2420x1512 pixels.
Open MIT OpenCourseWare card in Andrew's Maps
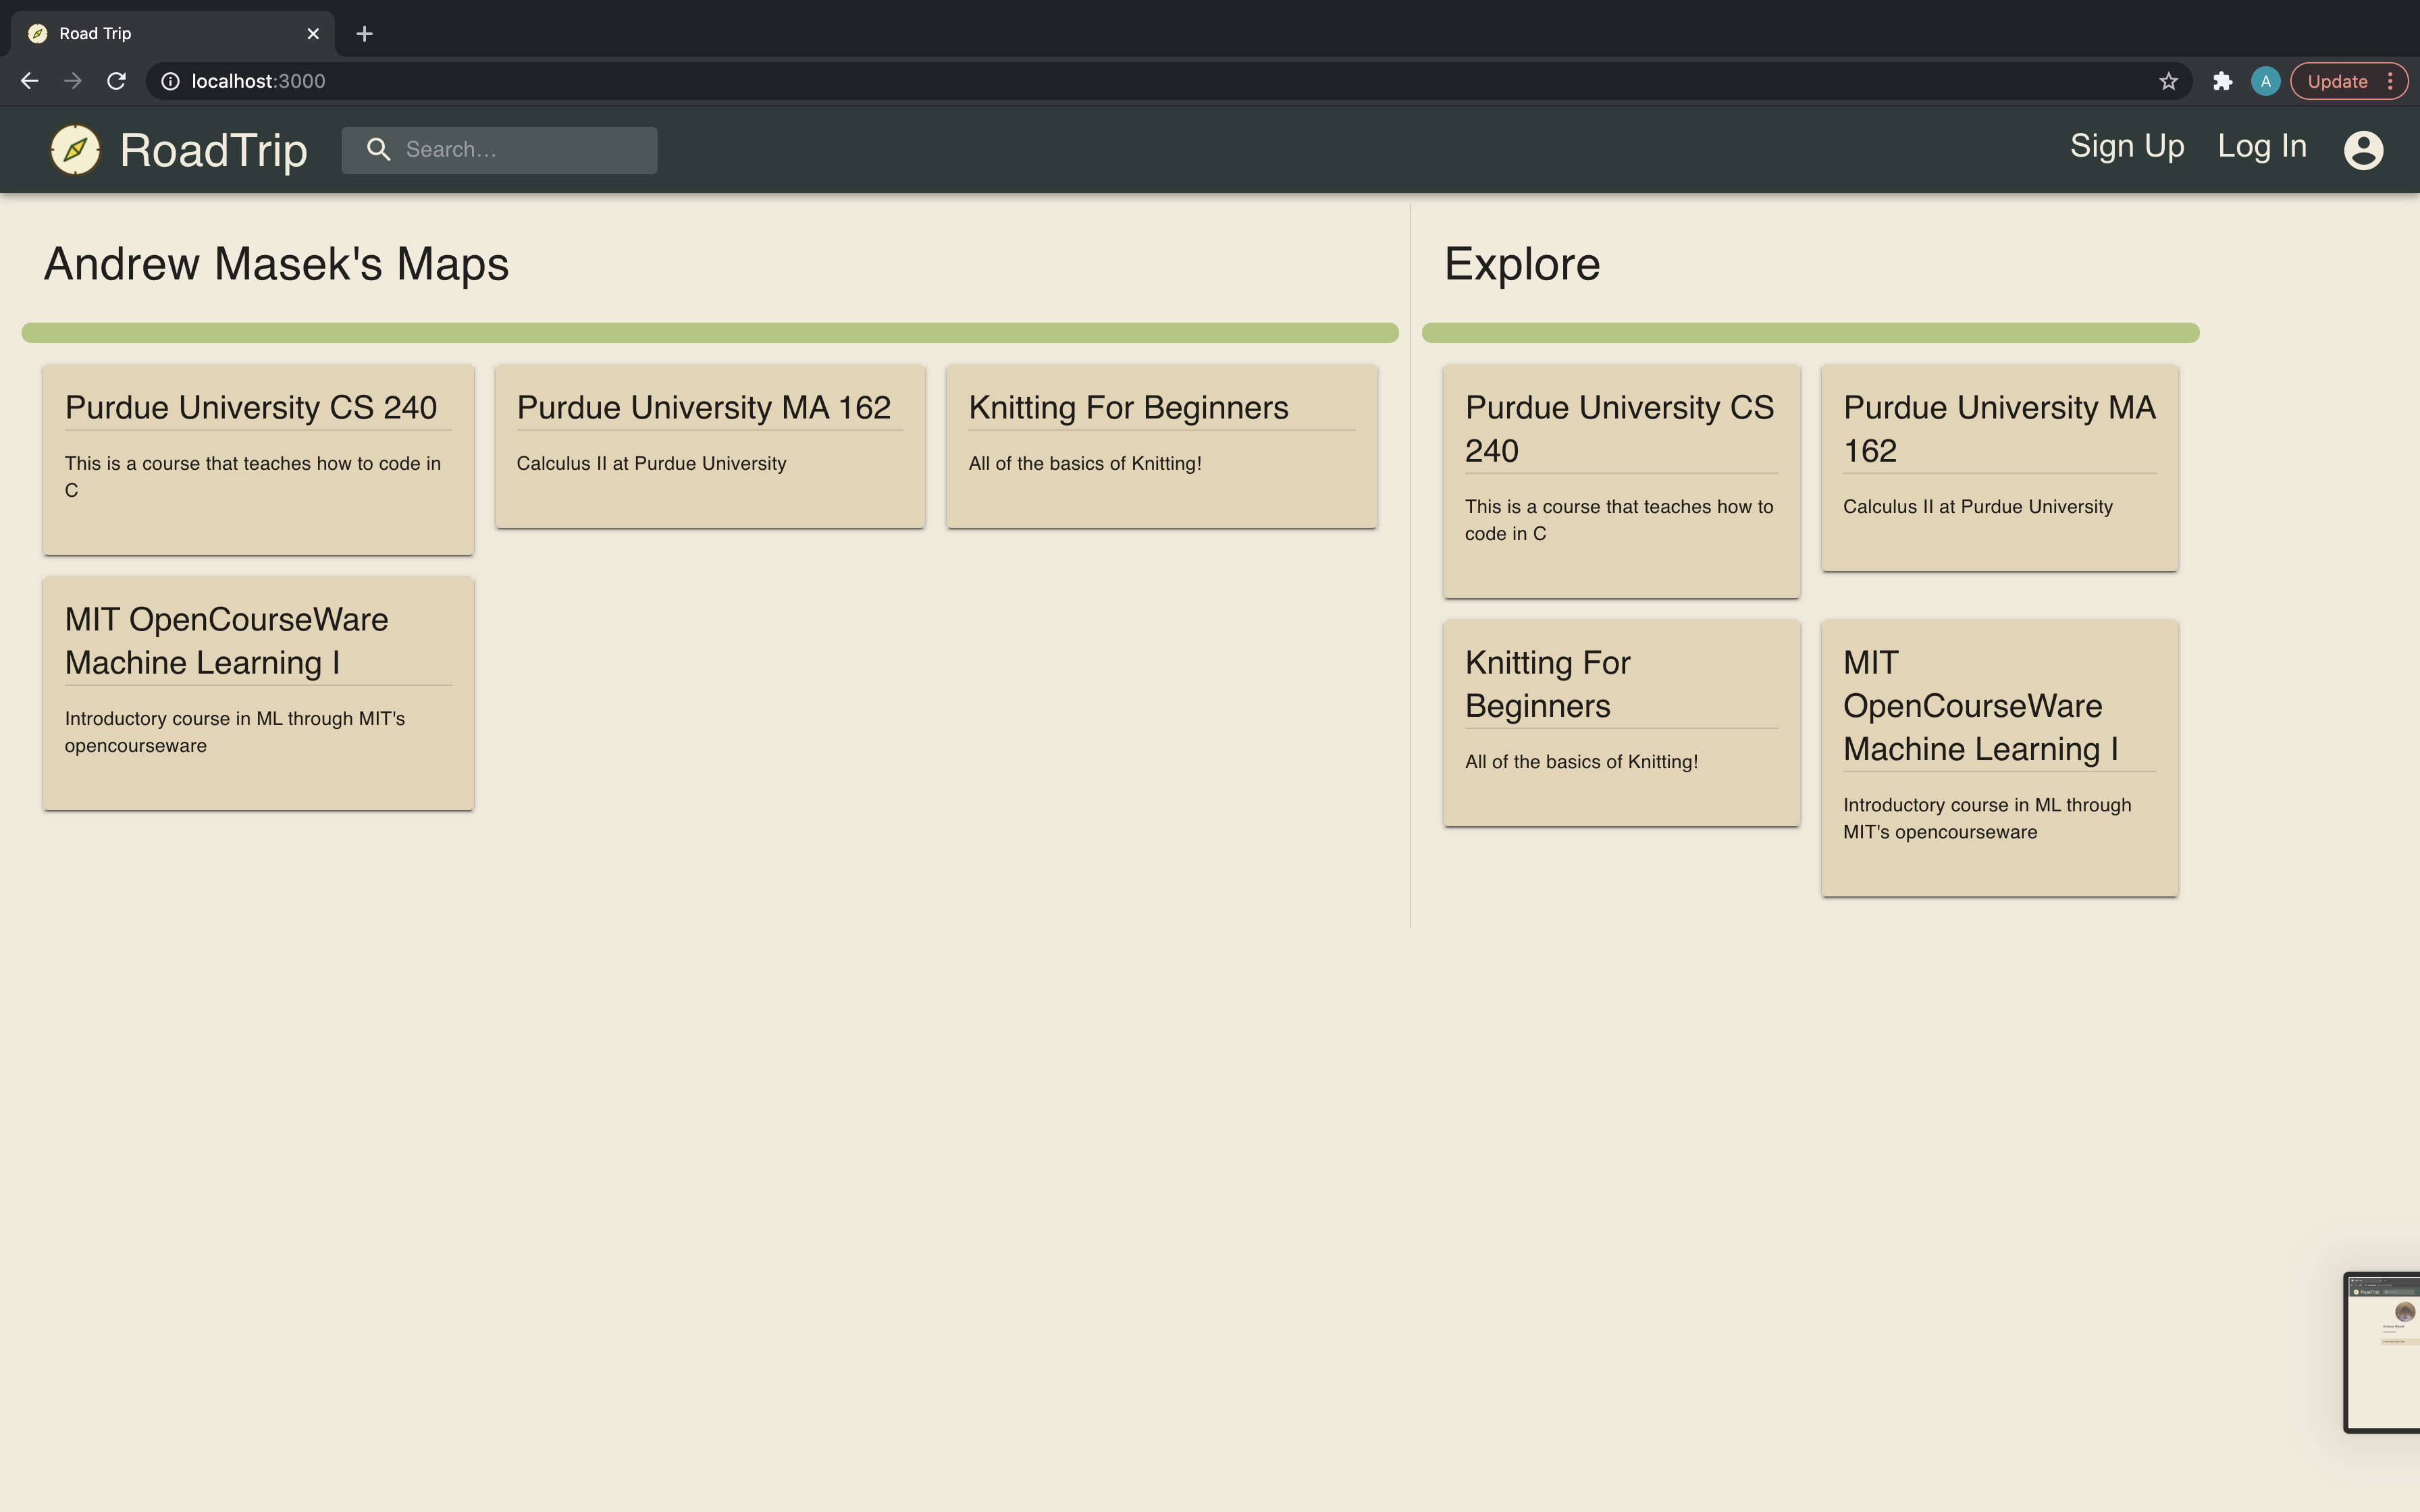[x=258, y=692]
